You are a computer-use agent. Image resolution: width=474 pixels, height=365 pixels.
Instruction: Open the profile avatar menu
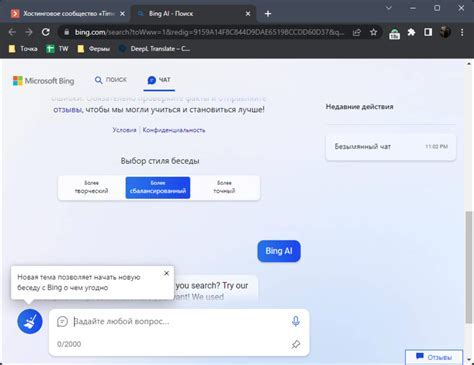click(x=445, y=32)
